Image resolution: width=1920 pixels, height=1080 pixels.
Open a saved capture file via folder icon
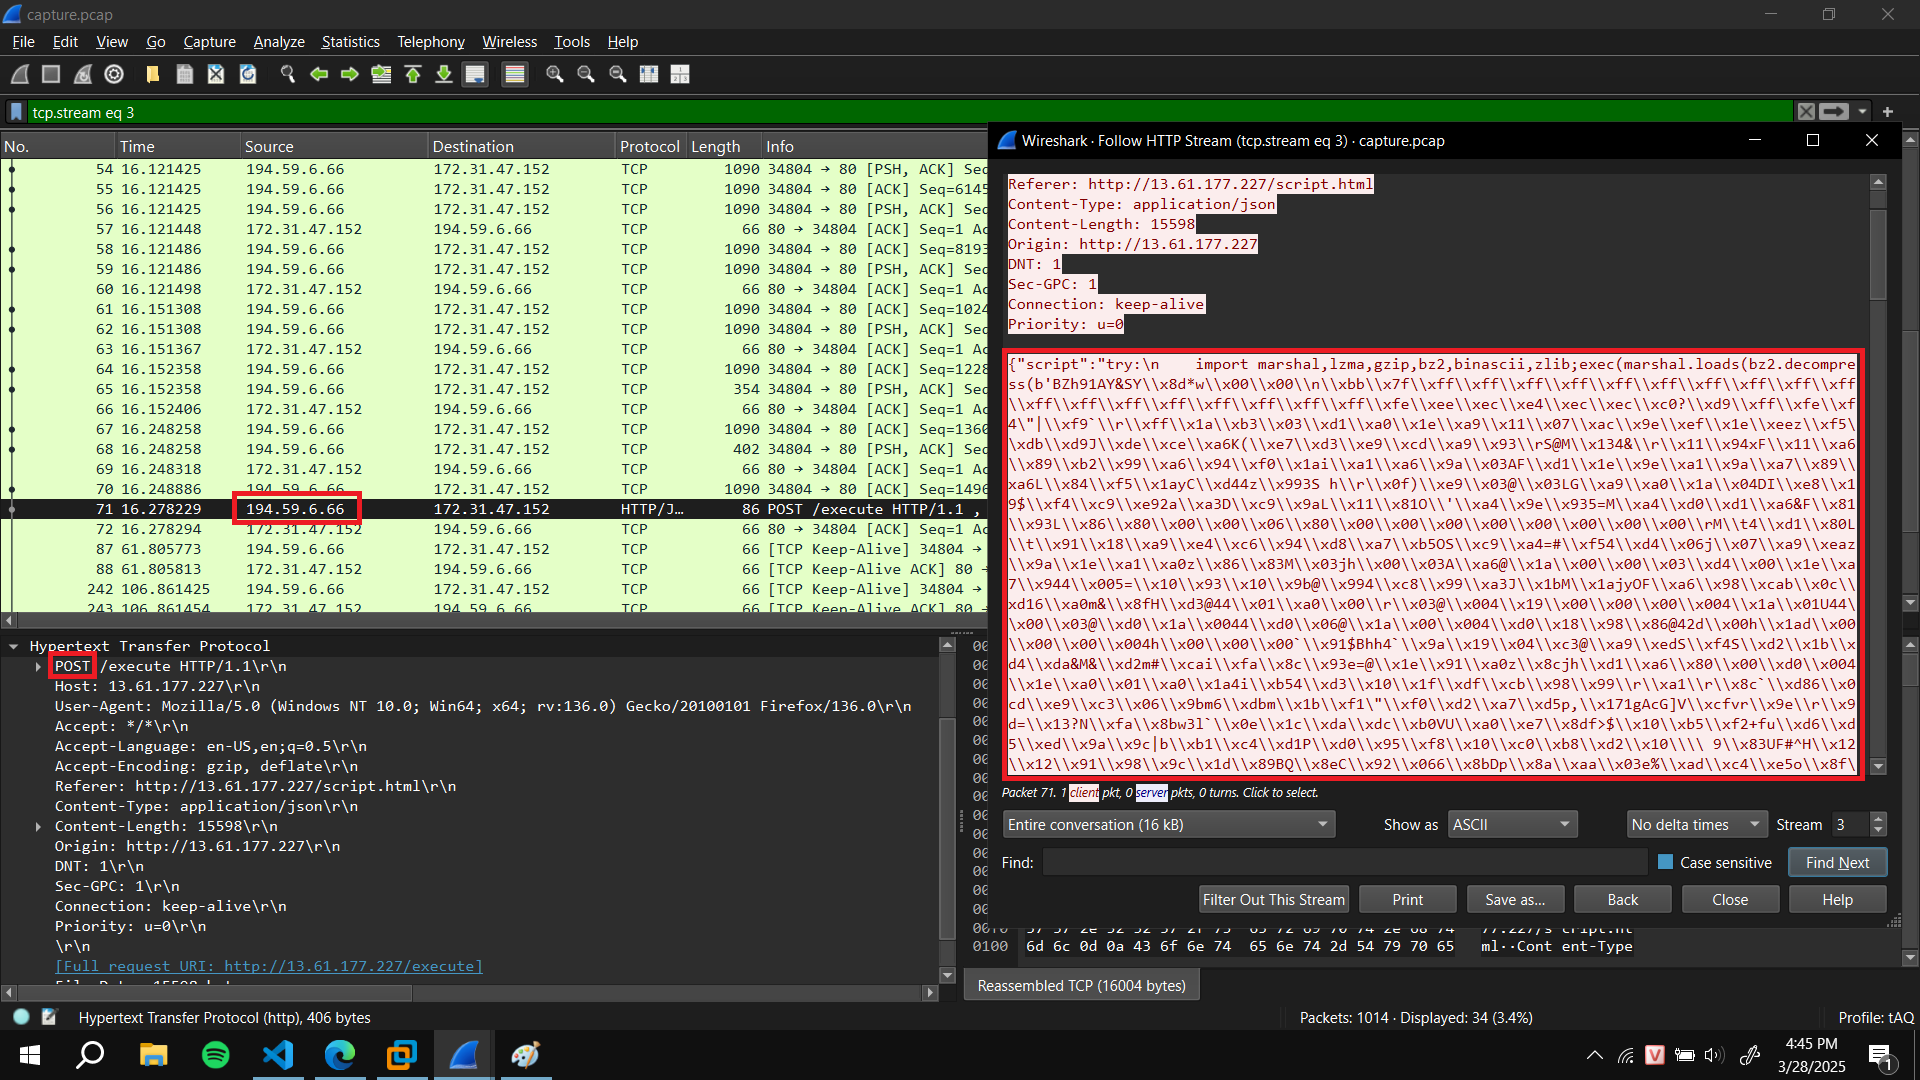152,74
